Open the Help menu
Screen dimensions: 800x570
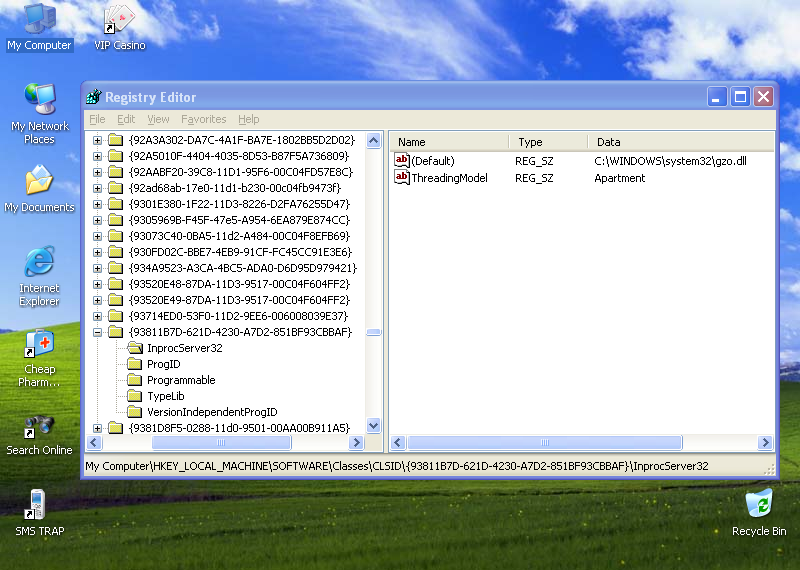(248, 119)
